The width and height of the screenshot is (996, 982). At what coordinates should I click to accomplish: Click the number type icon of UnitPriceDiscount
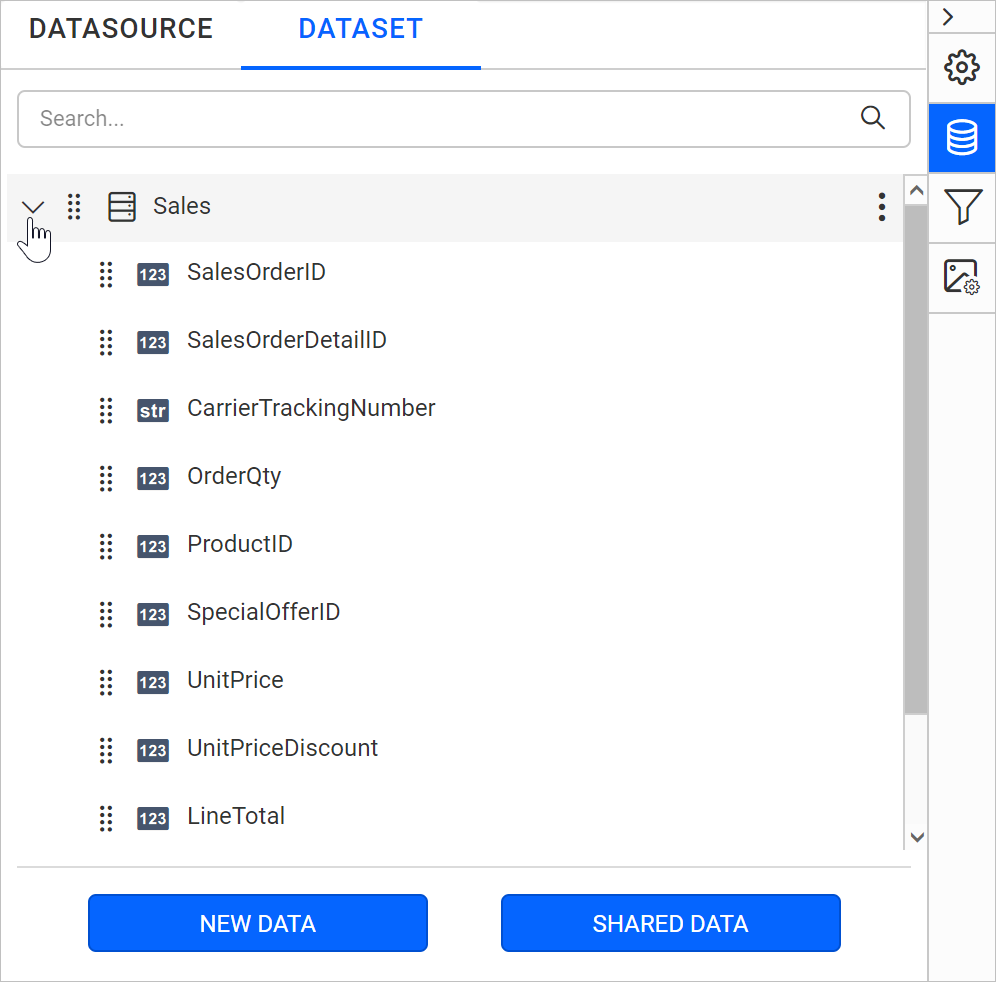pos(153,750)
